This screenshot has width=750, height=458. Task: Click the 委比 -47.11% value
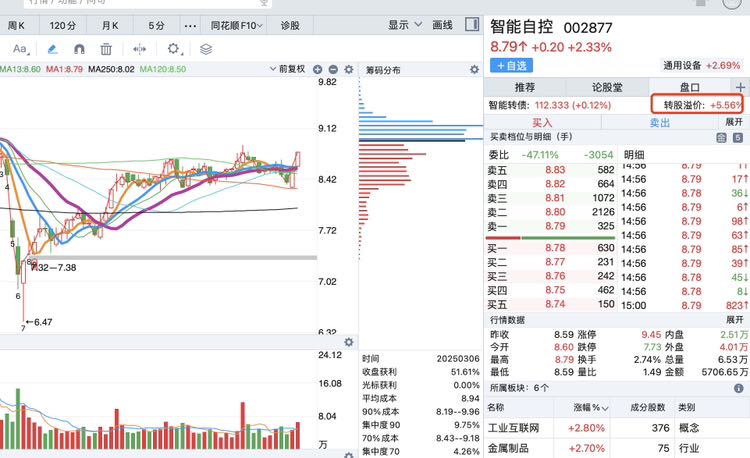click(540, 155)
